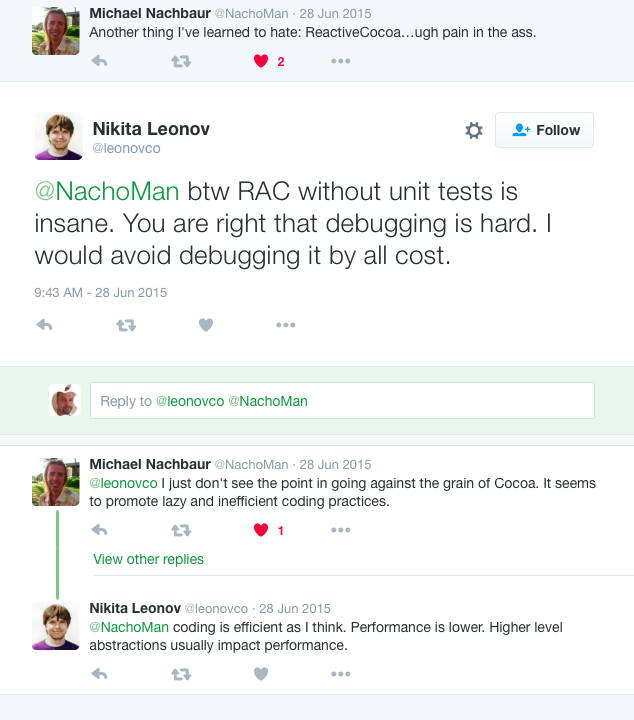Open the gear settings menu beside Follow
Image resolution: width=634 pixels, height=720 pixels.
pyautogui.click(x=474, y=131)
